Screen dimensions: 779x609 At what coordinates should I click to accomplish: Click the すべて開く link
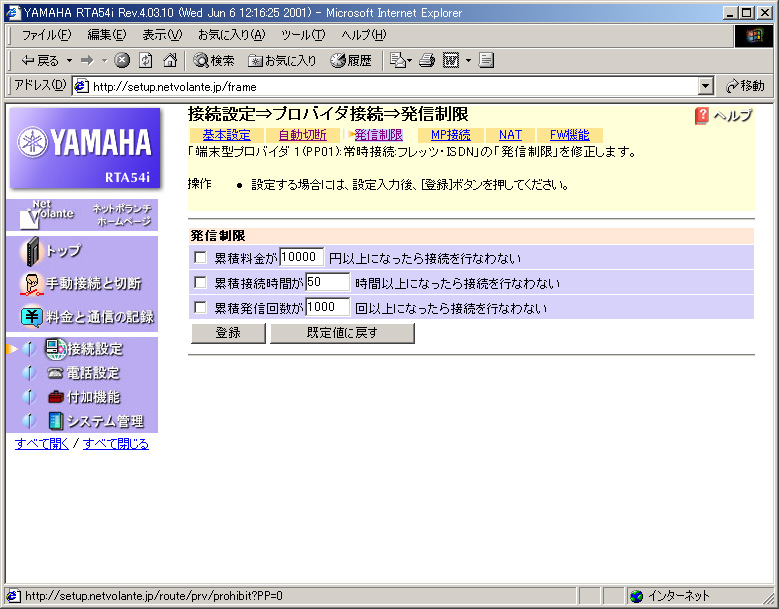tap(42, 444)
